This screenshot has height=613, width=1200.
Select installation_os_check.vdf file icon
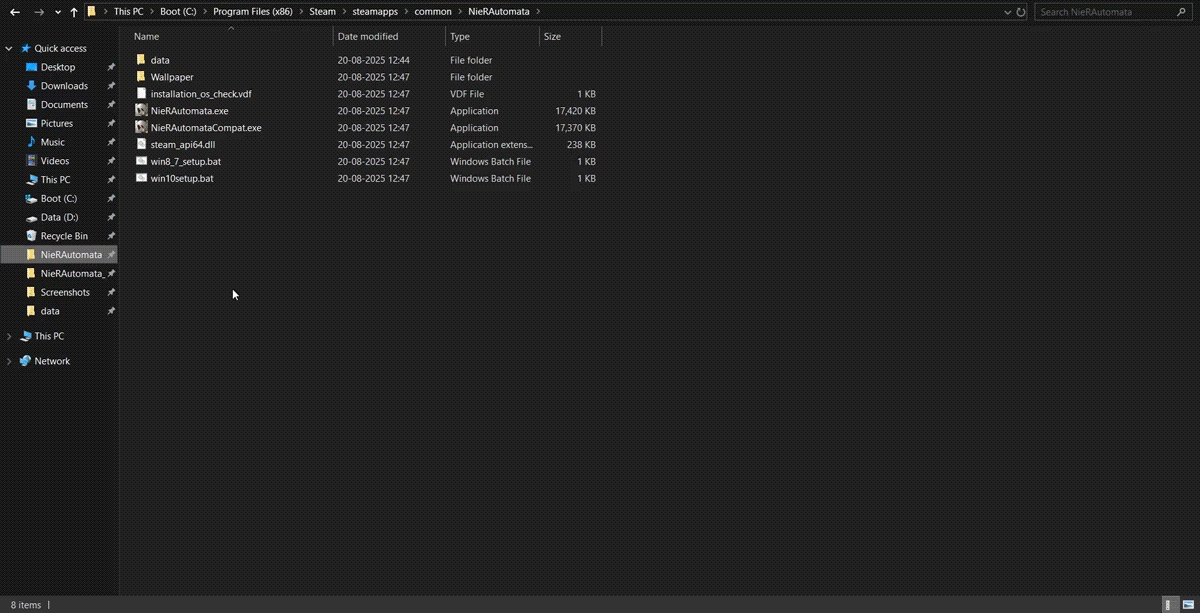(x=141, y=94)
